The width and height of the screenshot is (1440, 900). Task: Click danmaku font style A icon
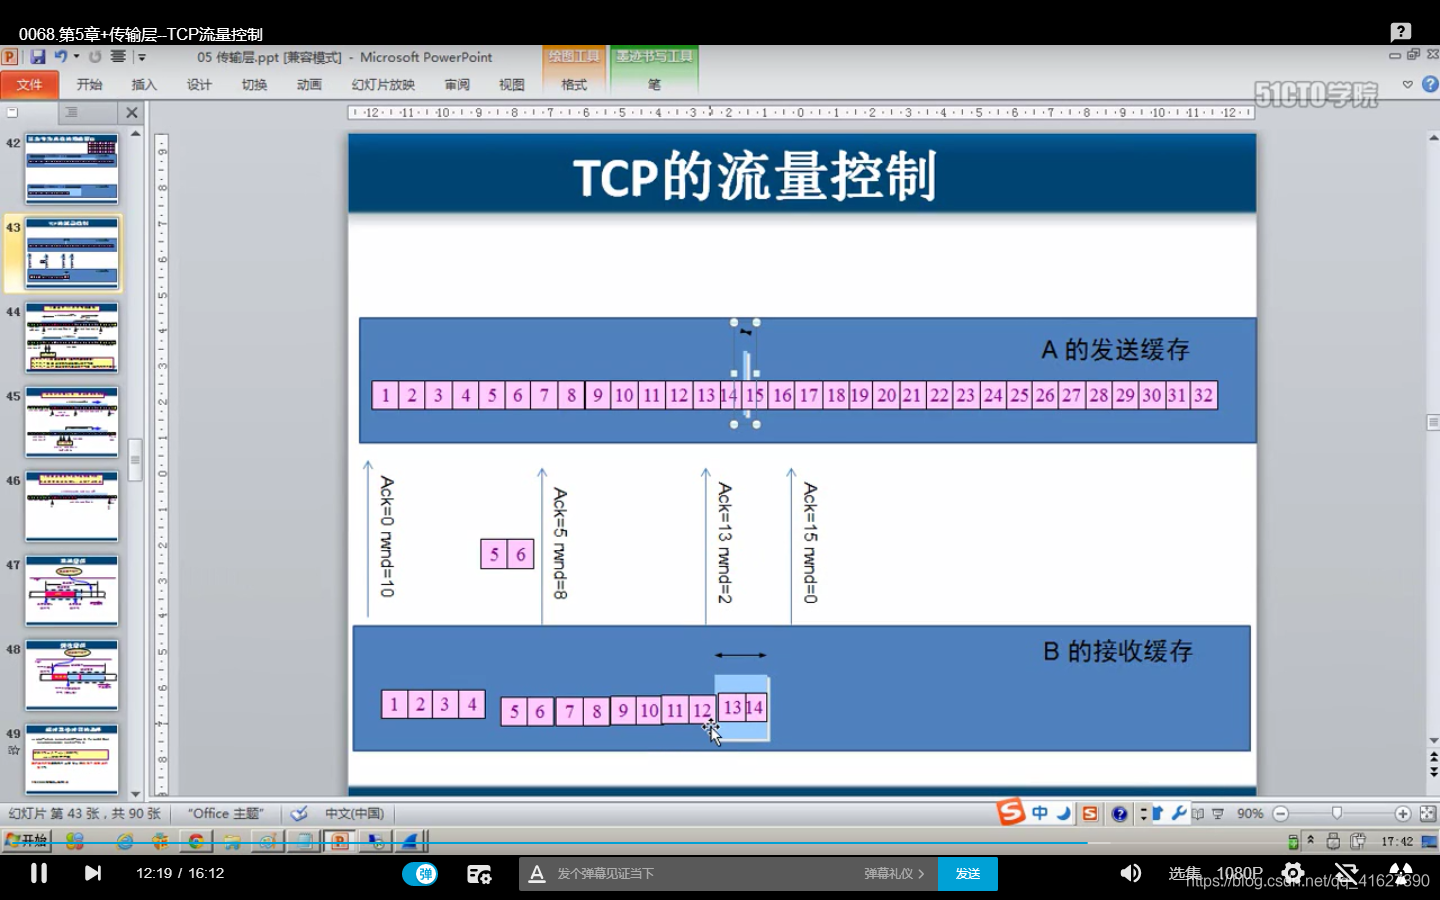[x=537, y=874]
